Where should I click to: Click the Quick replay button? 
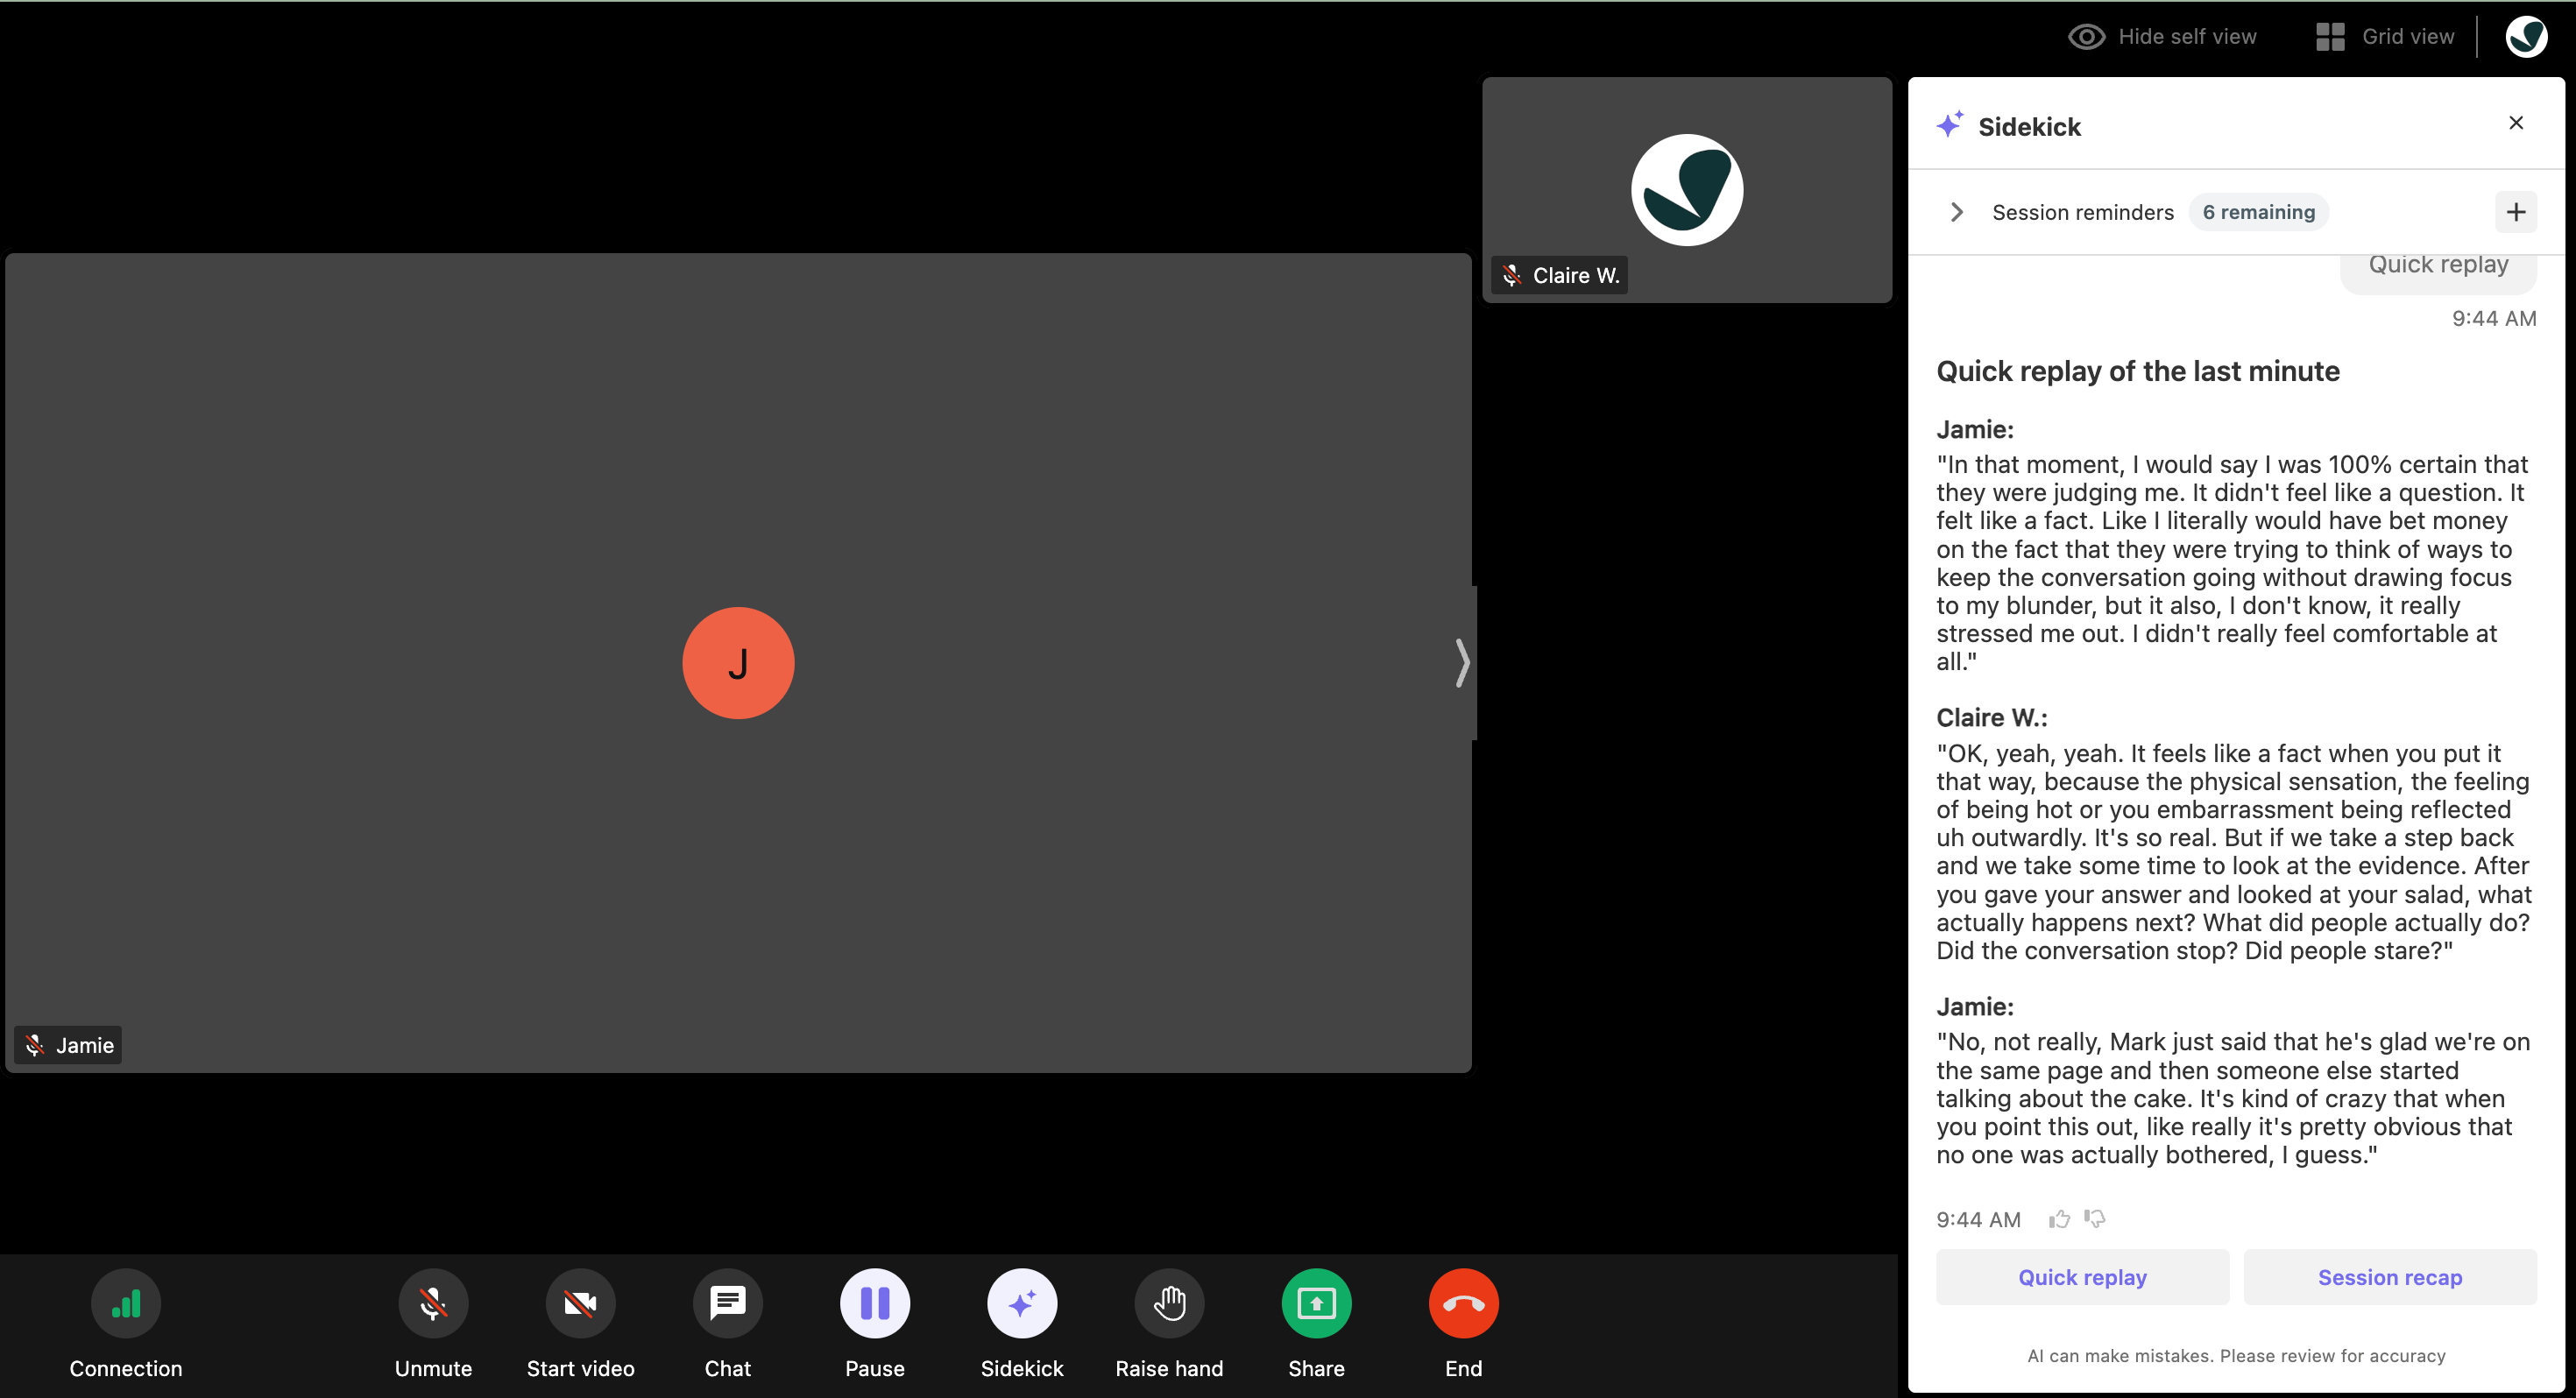pyautogui.click(x=2082, y=1277)
